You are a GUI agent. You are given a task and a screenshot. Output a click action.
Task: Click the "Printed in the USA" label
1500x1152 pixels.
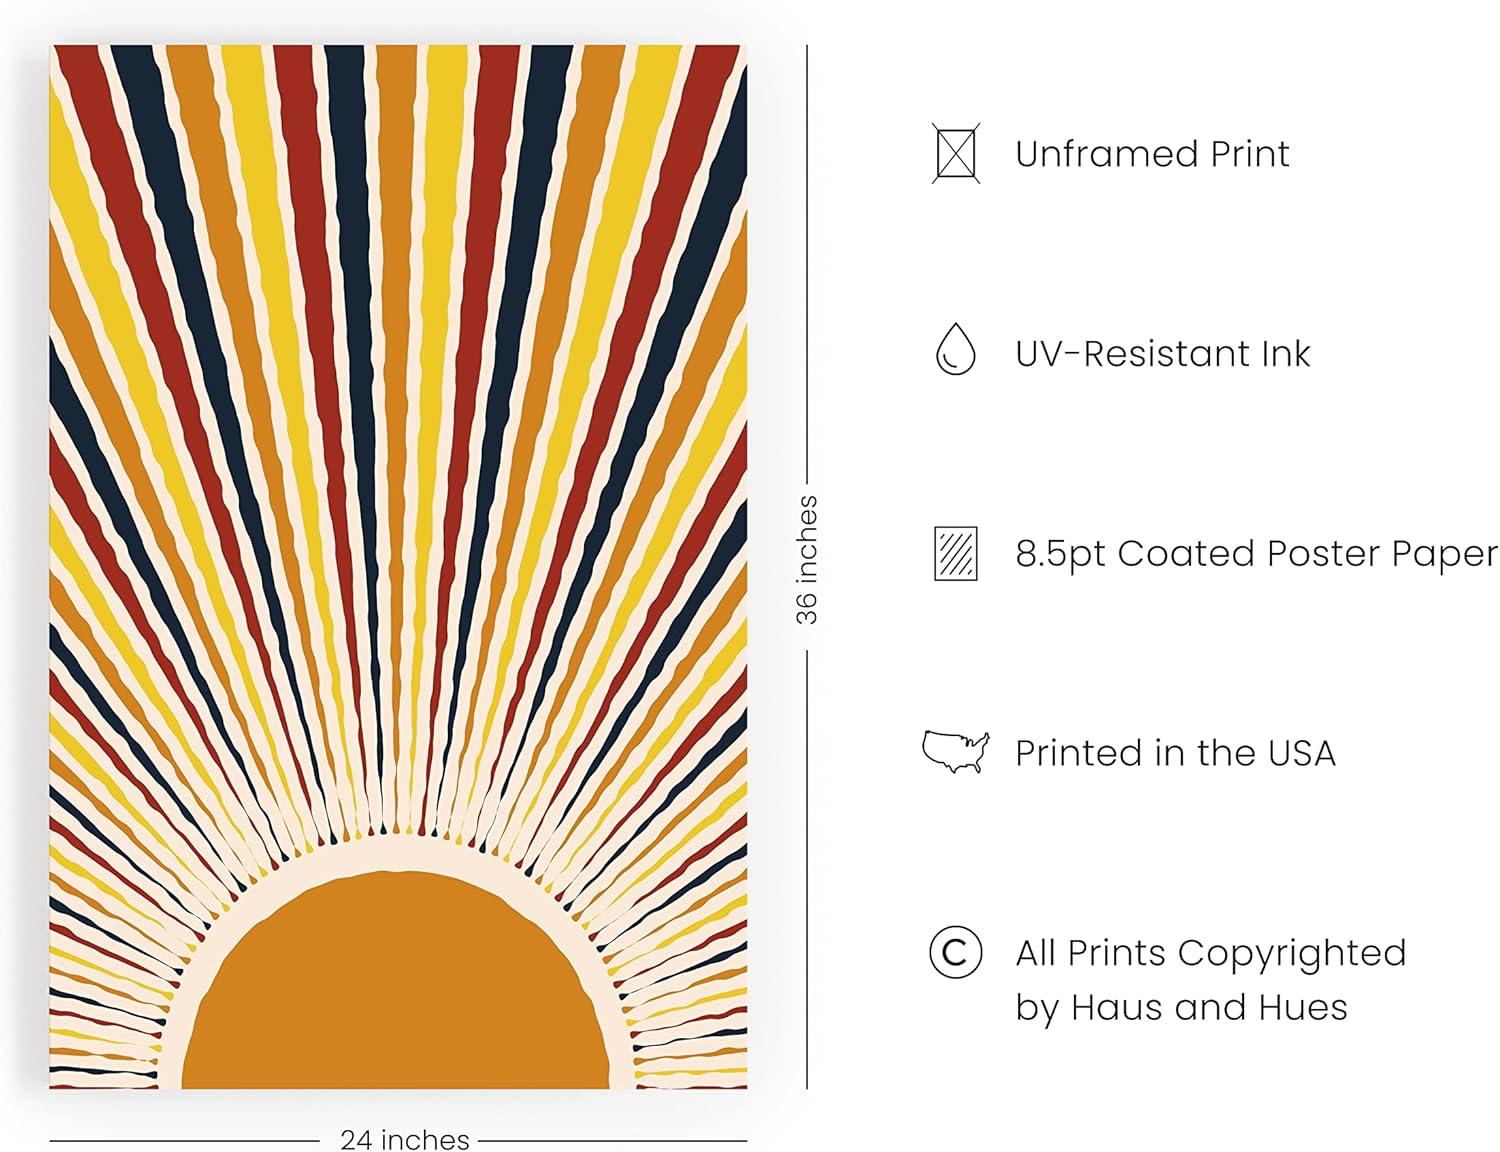point(1175,753)
